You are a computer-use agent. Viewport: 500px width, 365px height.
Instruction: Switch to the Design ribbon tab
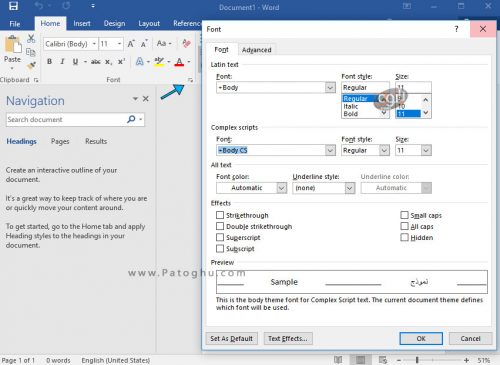pos(114,23)
